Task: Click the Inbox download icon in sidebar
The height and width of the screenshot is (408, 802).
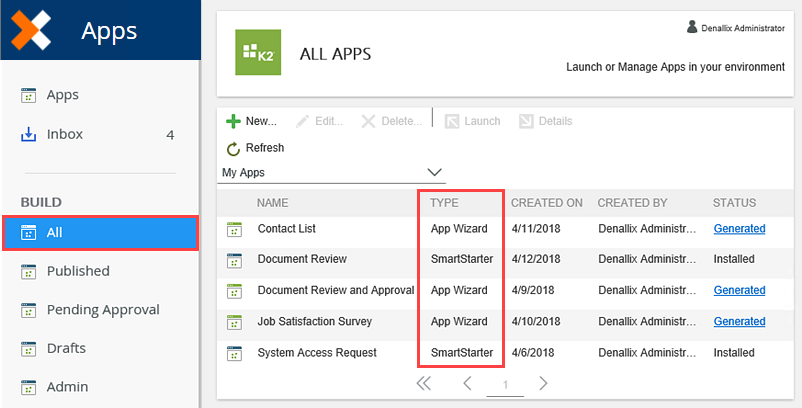Action: (x=29, y=134)
